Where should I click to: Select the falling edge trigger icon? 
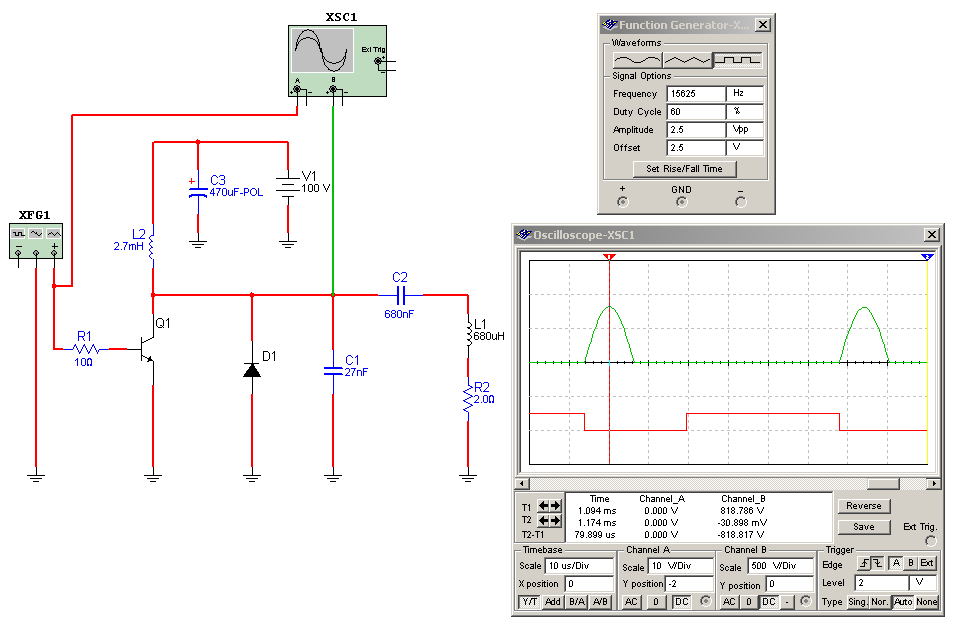[877, 563]
